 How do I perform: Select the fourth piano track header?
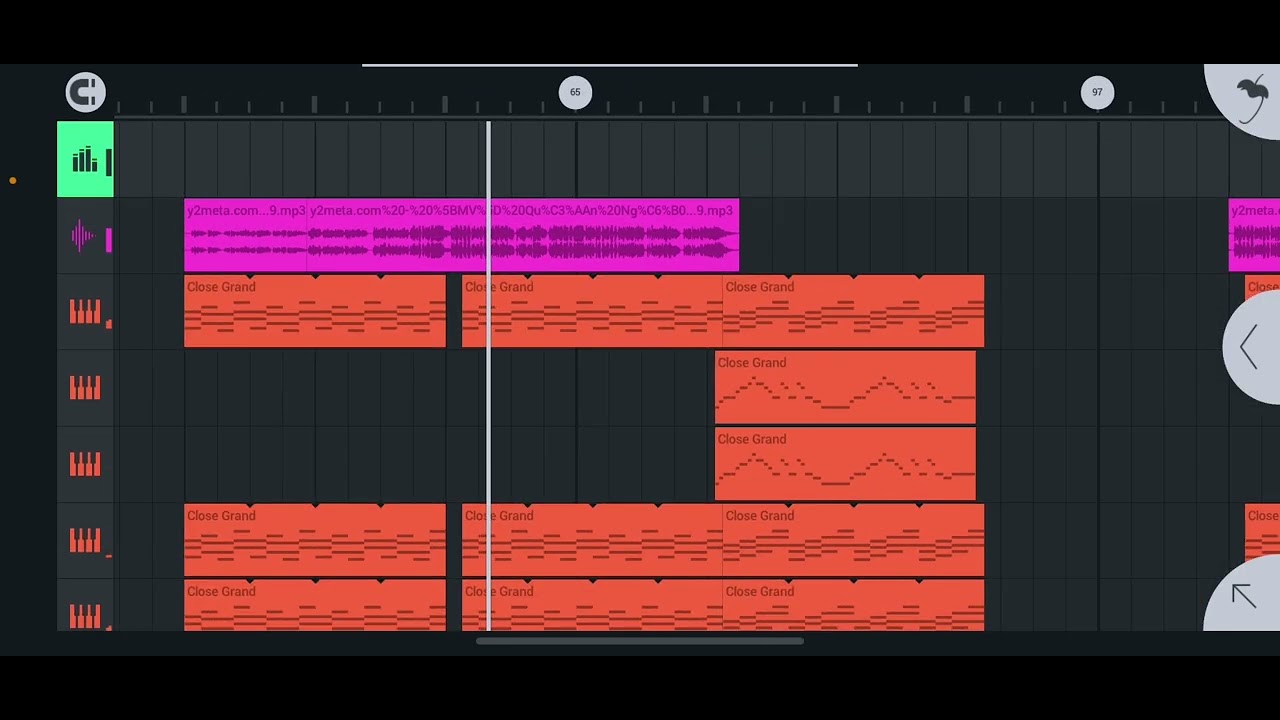pyautogui.click(x=85, y=541)
